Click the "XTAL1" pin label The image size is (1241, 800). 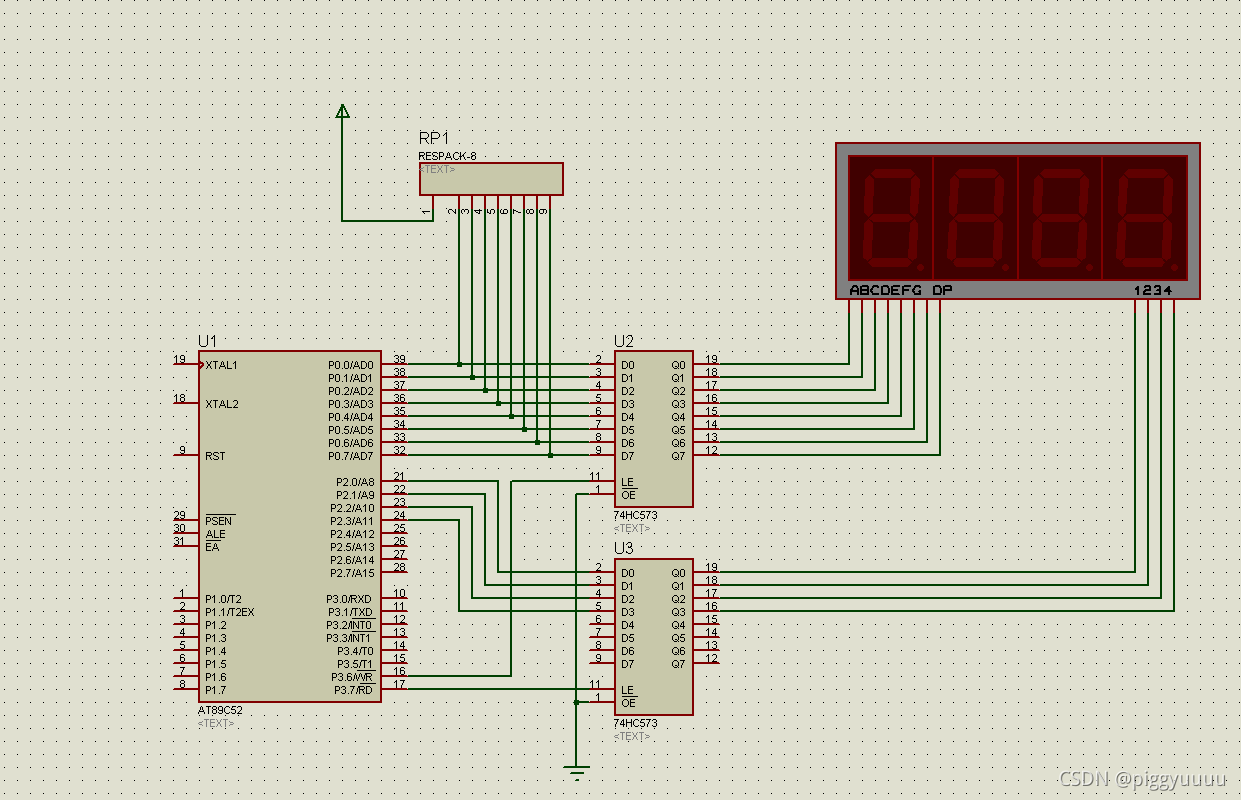(222, 365)
